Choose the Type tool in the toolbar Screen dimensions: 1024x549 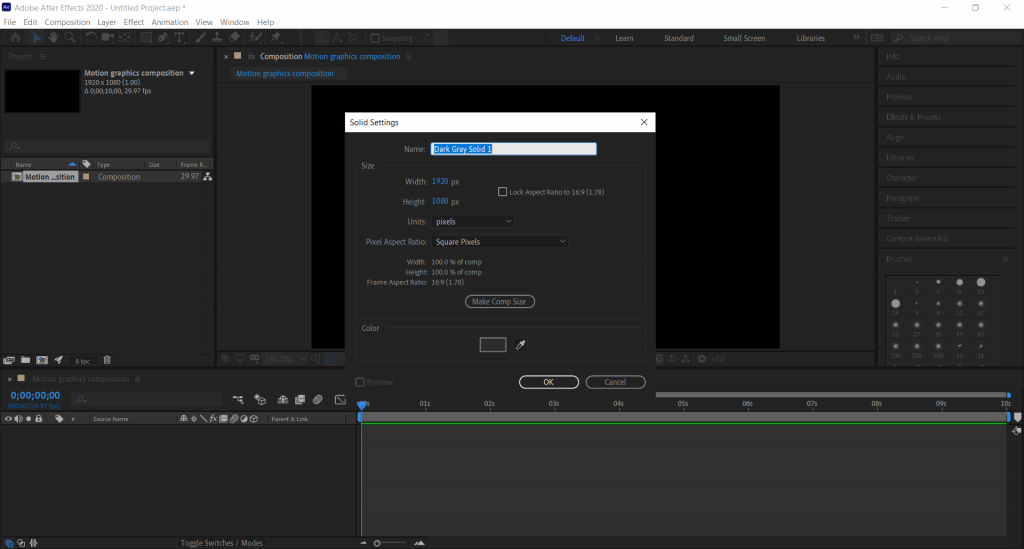click(180, 38)
